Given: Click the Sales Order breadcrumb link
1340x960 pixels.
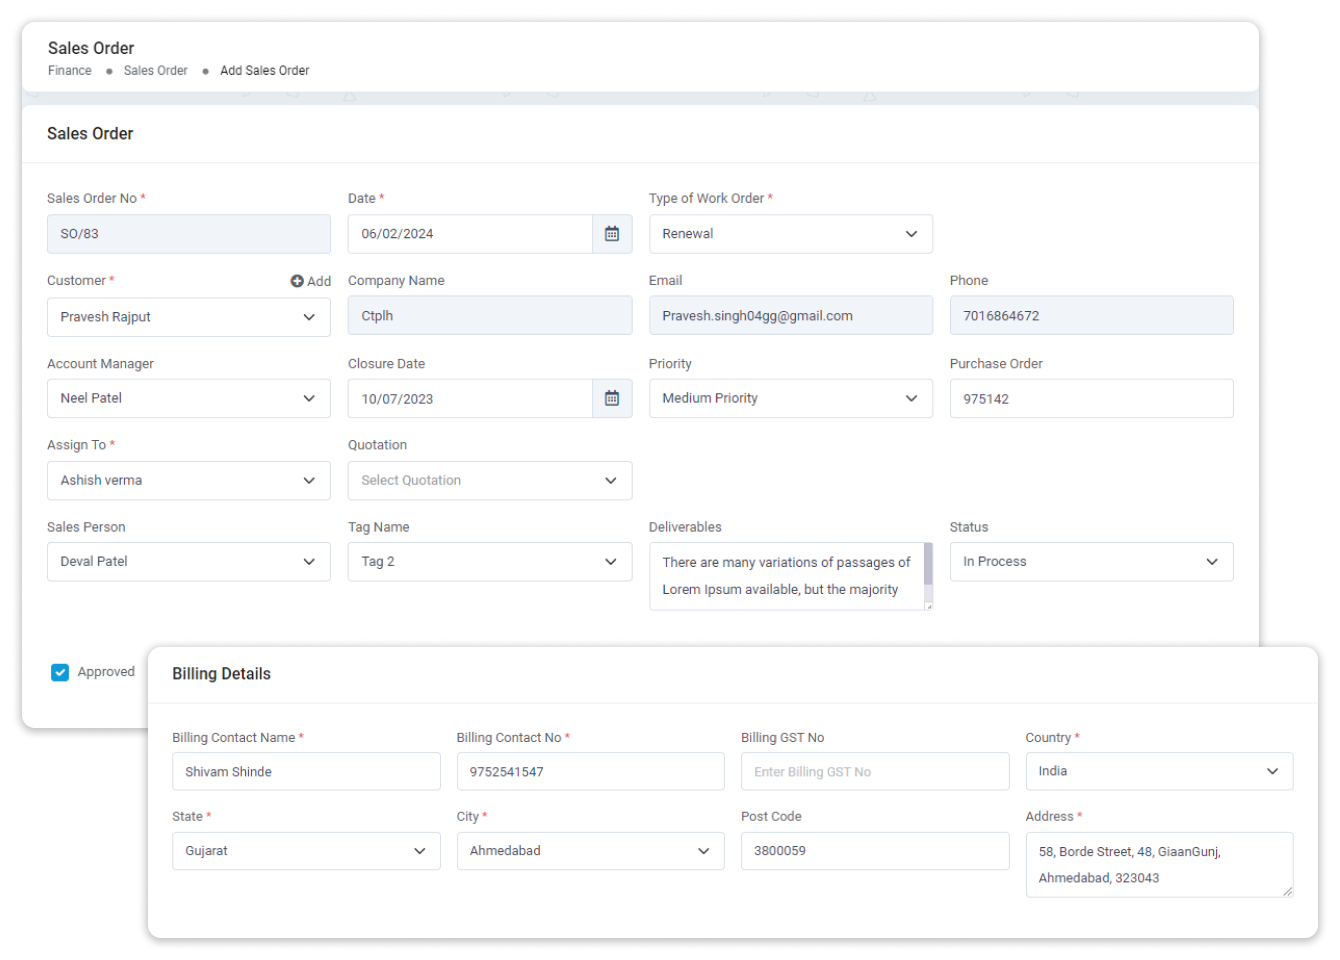Looking at the screenshot, I should point(155,70).
